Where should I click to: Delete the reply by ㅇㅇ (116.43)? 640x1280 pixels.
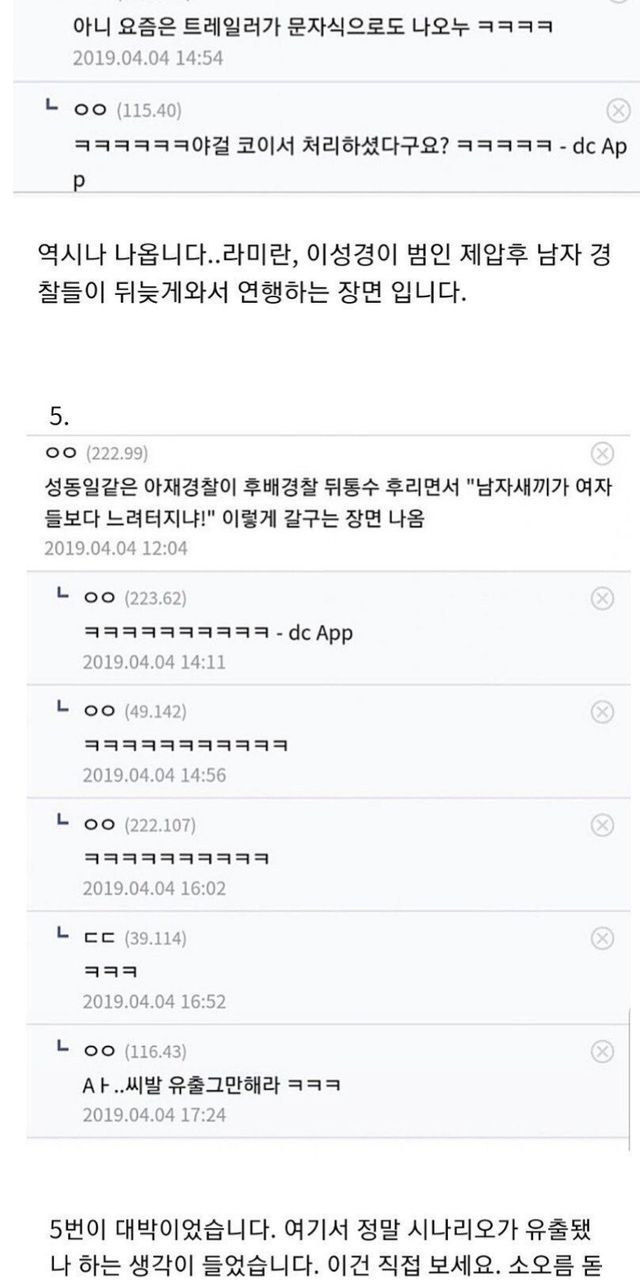pos(602,1051)
